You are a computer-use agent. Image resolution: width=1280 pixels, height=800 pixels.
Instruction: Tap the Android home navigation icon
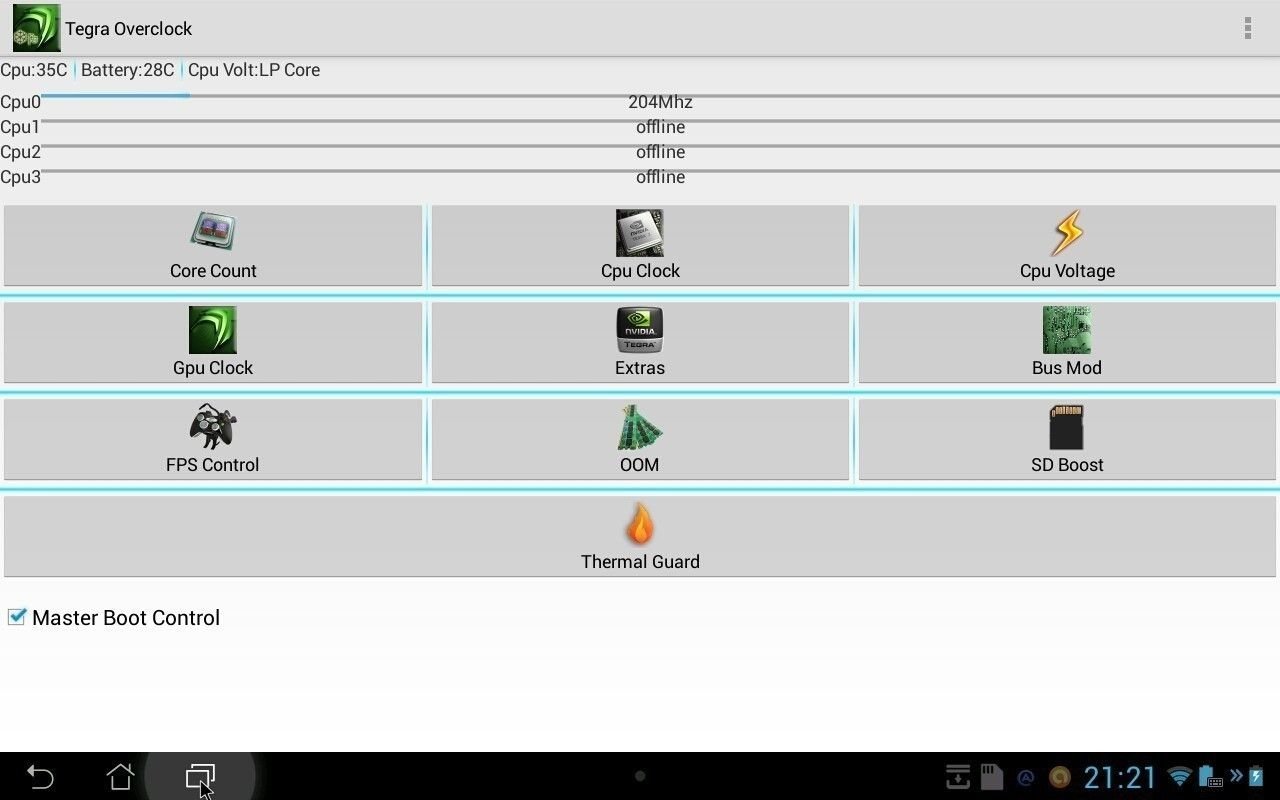tap(120, 776)
